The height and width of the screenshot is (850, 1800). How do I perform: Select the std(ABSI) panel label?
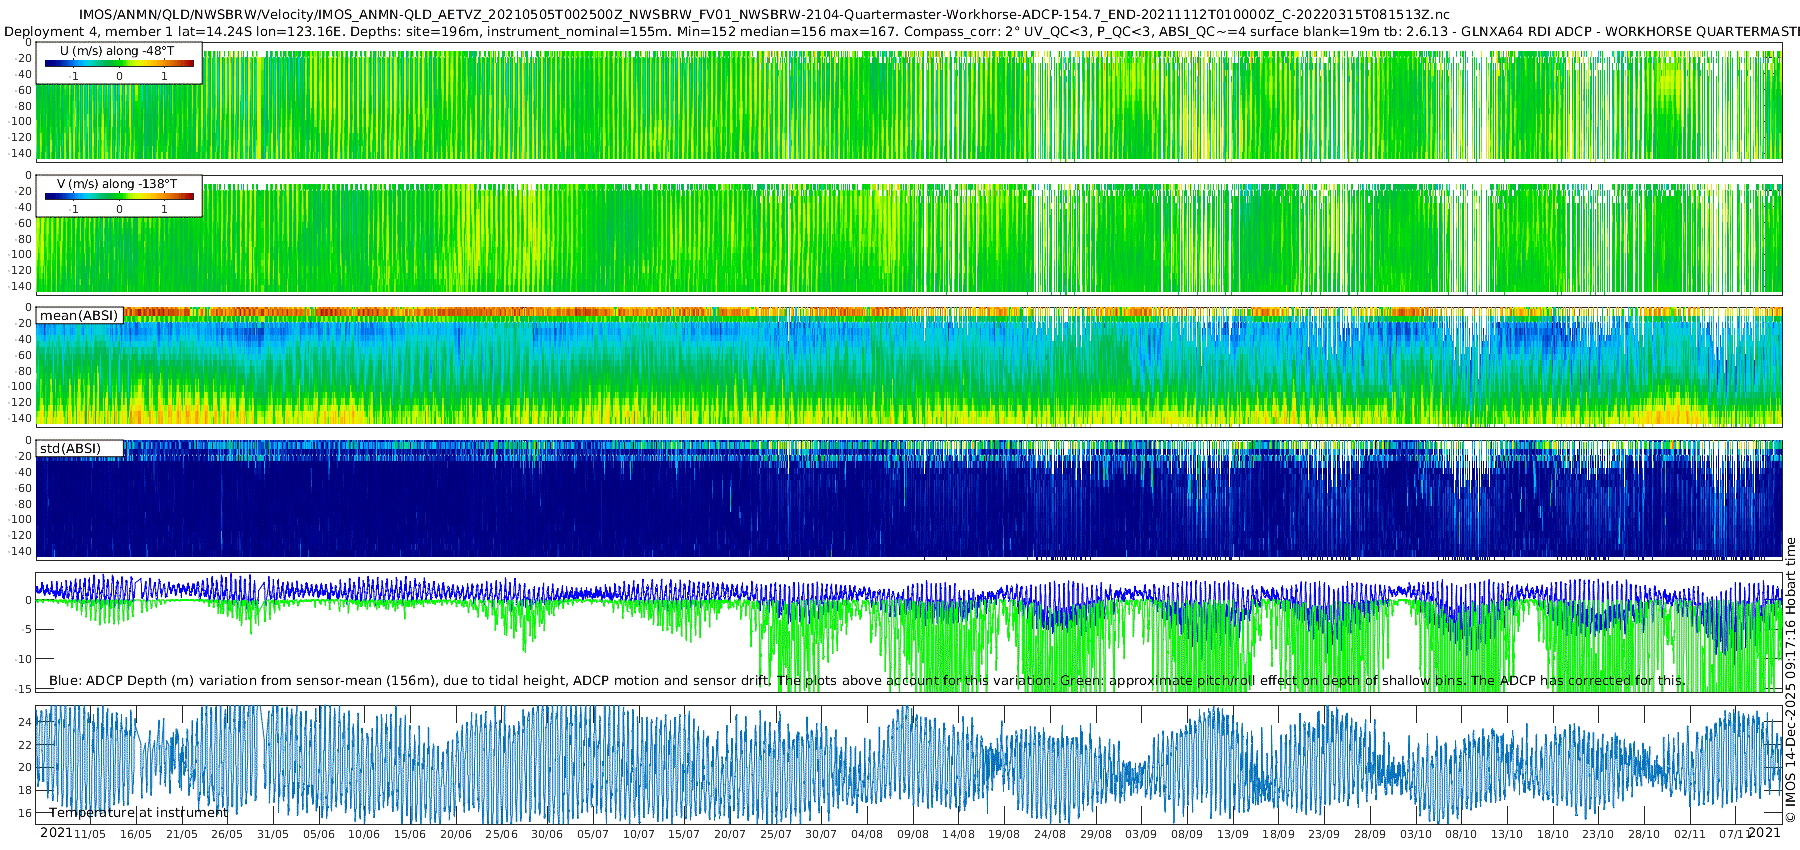point(80,448)
